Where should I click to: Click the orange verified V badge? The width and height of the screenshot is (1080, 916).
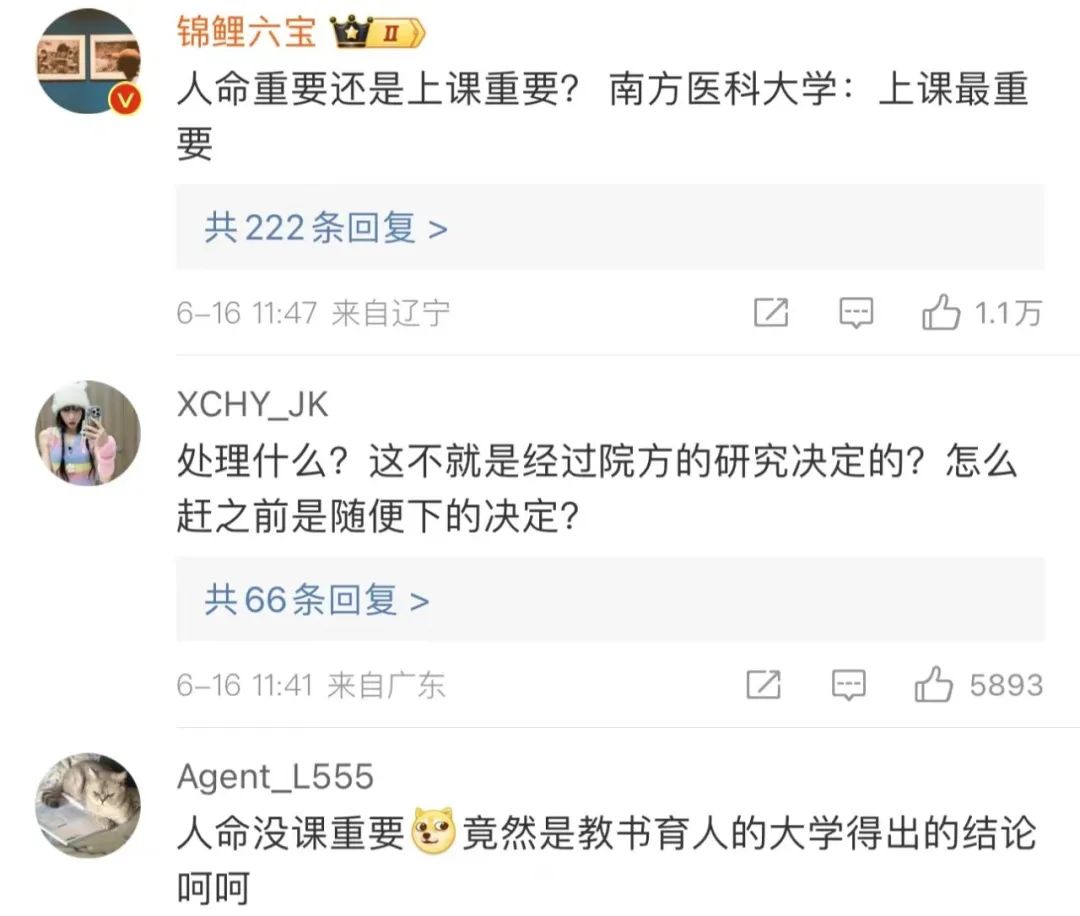125,101
